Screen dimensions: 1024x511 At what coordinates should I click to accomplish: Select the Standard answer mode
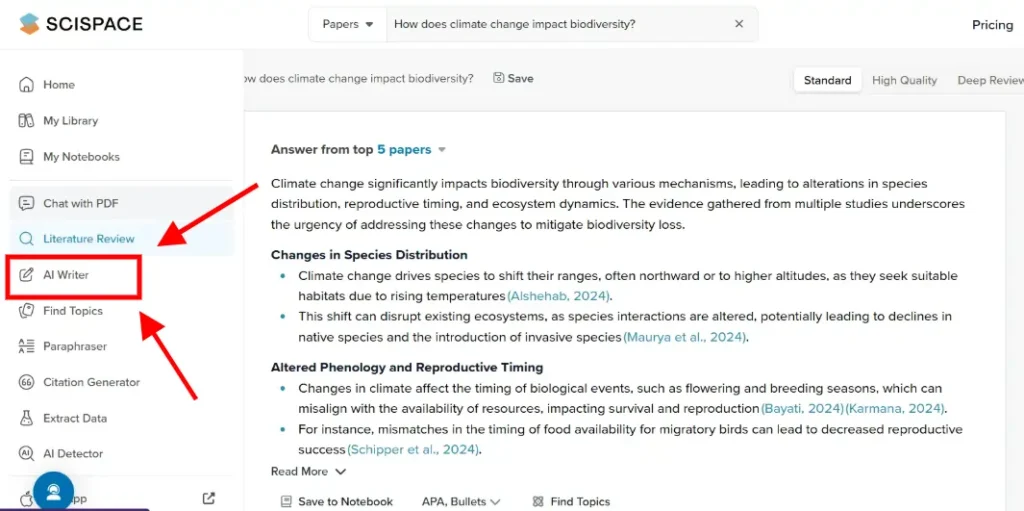[x=827, y=80]
